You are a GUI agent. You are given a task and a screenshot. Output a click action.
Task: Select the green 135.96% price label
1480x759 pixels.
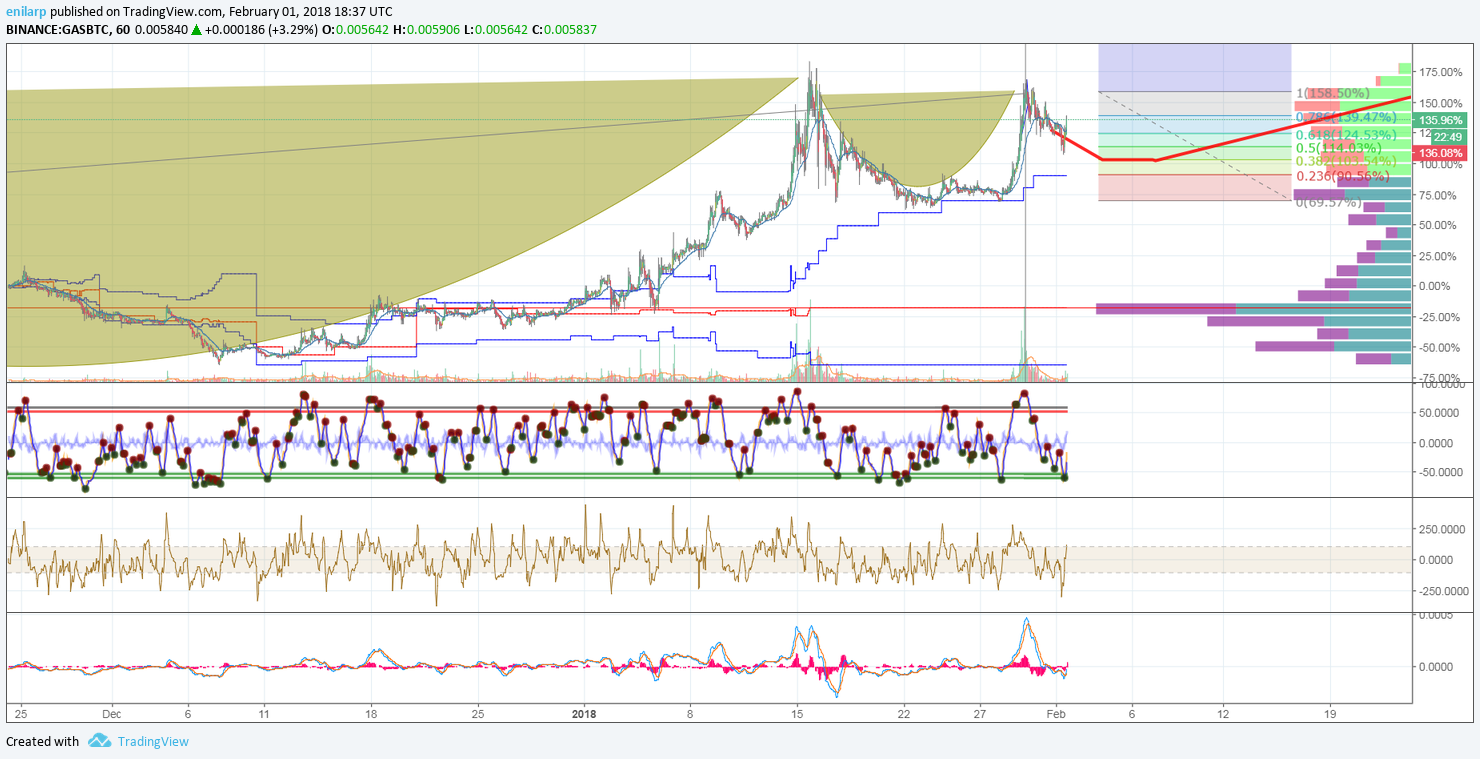point(1442,119)
